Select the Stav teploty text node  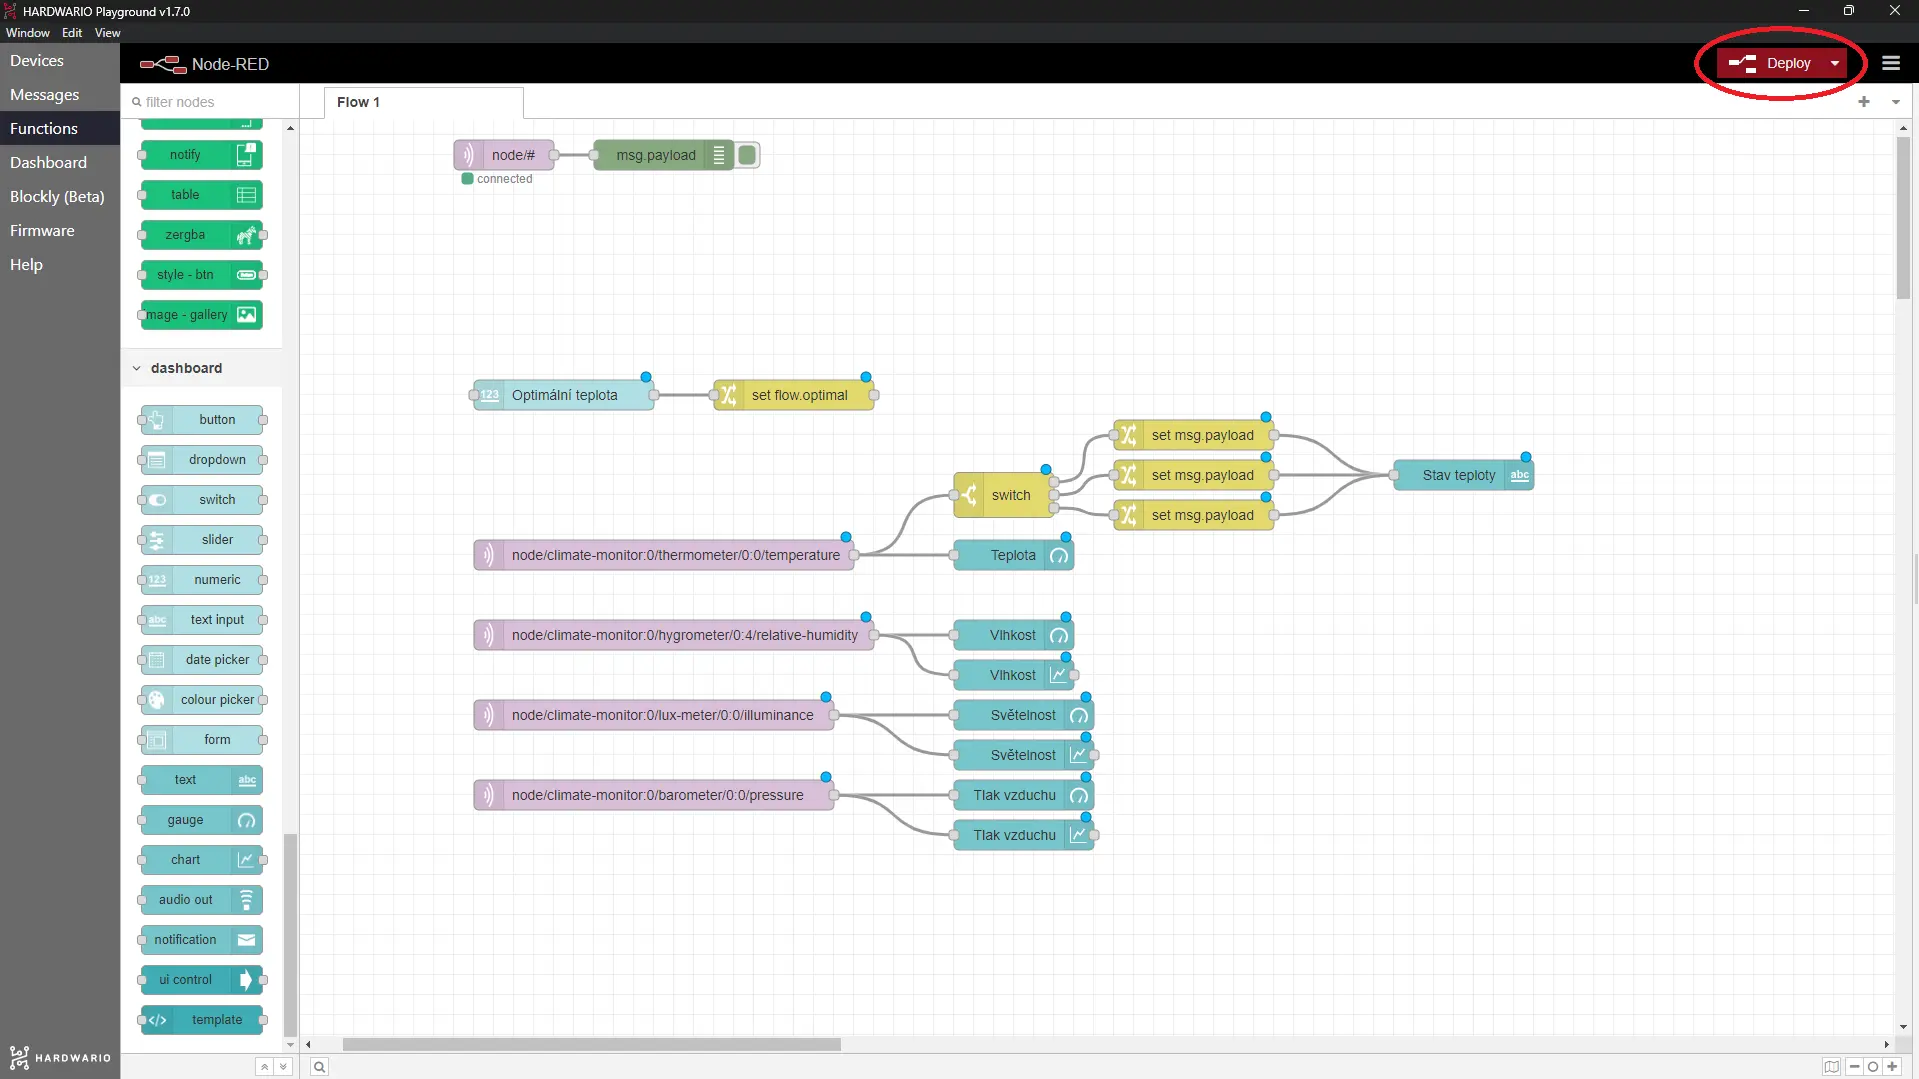pyautogui.click(x=1464, y=475)
